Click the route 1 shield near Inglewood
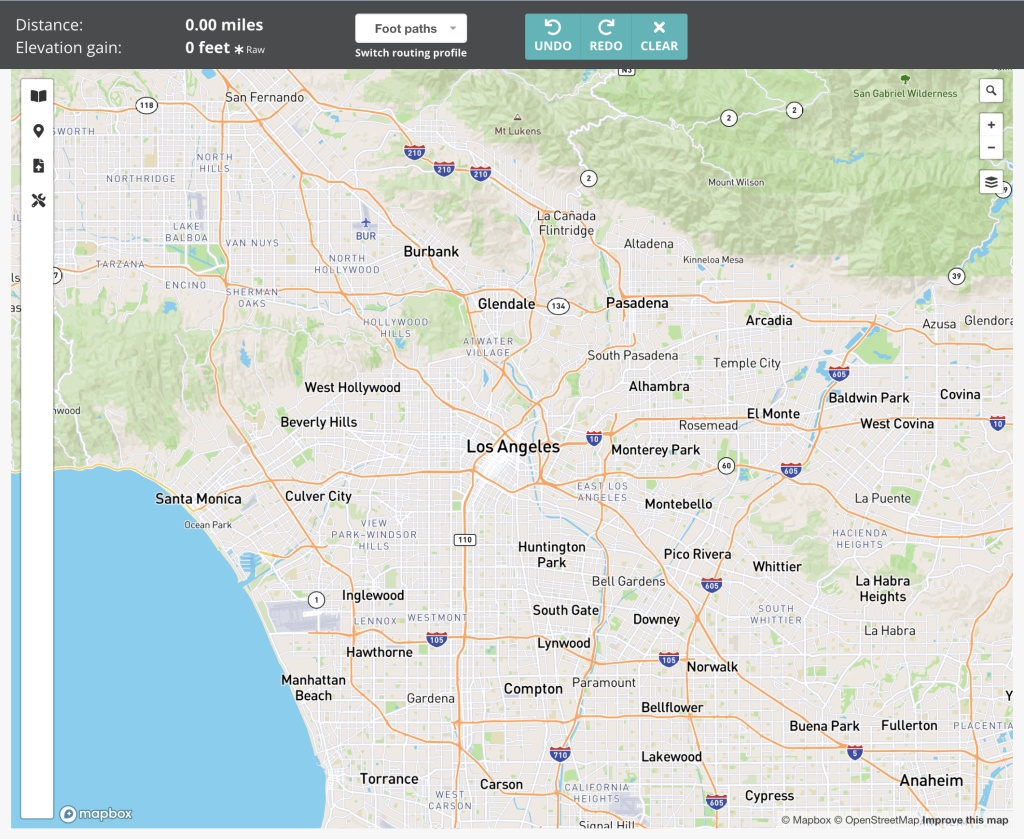The image size is (1024, 839). pyautogui.click(x=316, y=599)
